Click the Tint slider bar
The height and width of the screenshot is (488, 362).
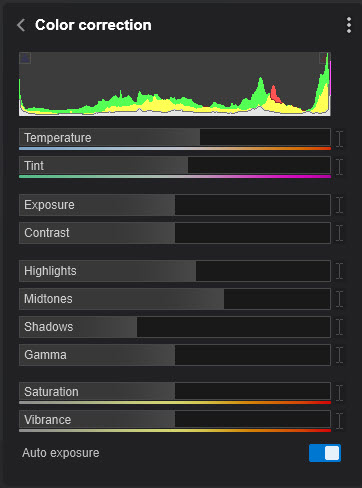pos(175,166)
